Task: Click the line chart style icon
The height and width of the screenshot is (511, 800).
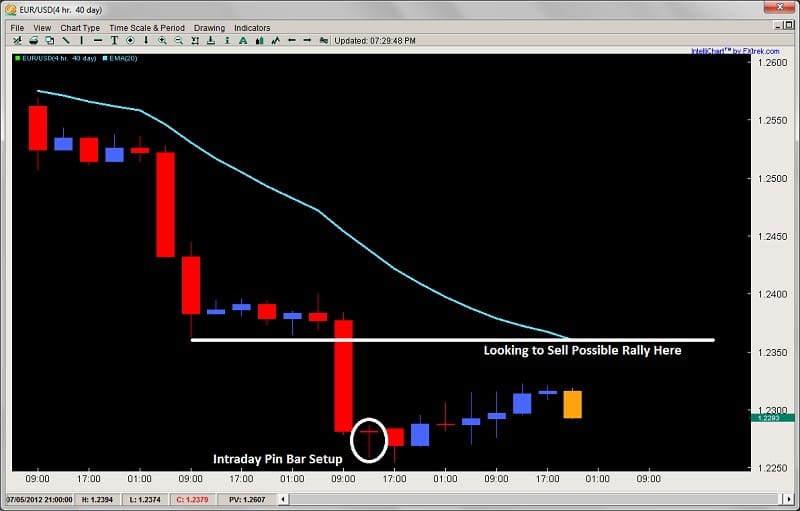Action: pyautogui.click(x=276, y=40)
